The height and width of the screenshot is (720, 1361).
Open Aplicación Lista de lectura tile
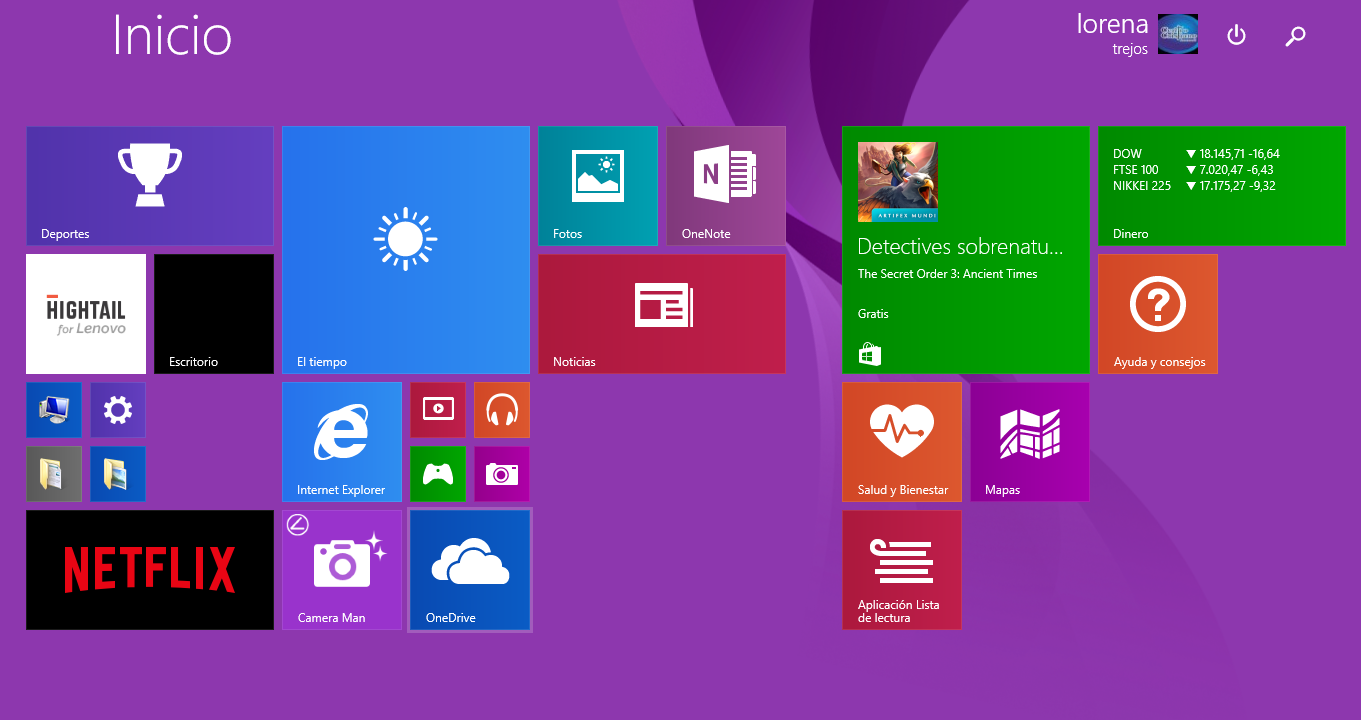tap(902, 570)
